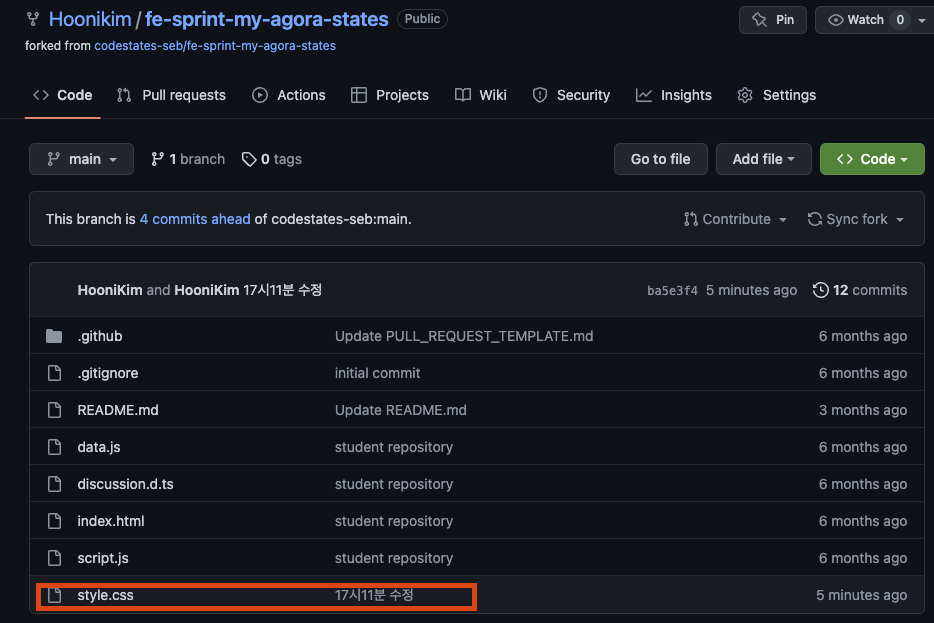Click the Pull requests icon
934x623 pixels.
point(124,95)
